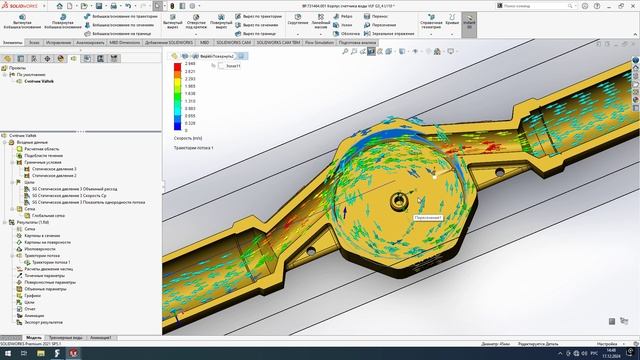Select Бобышка/основание по сечениям loft
Image resolution: width=640 pixels, height=360 pixels.
tap(119, 25)
